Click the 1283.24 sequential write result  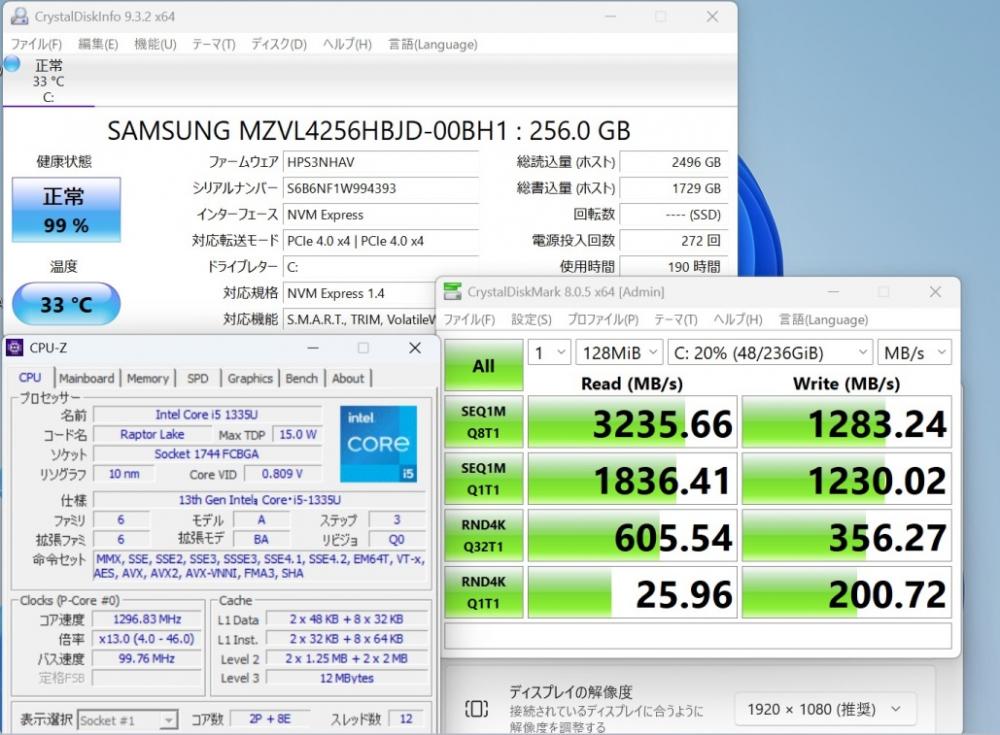(847, 422)
